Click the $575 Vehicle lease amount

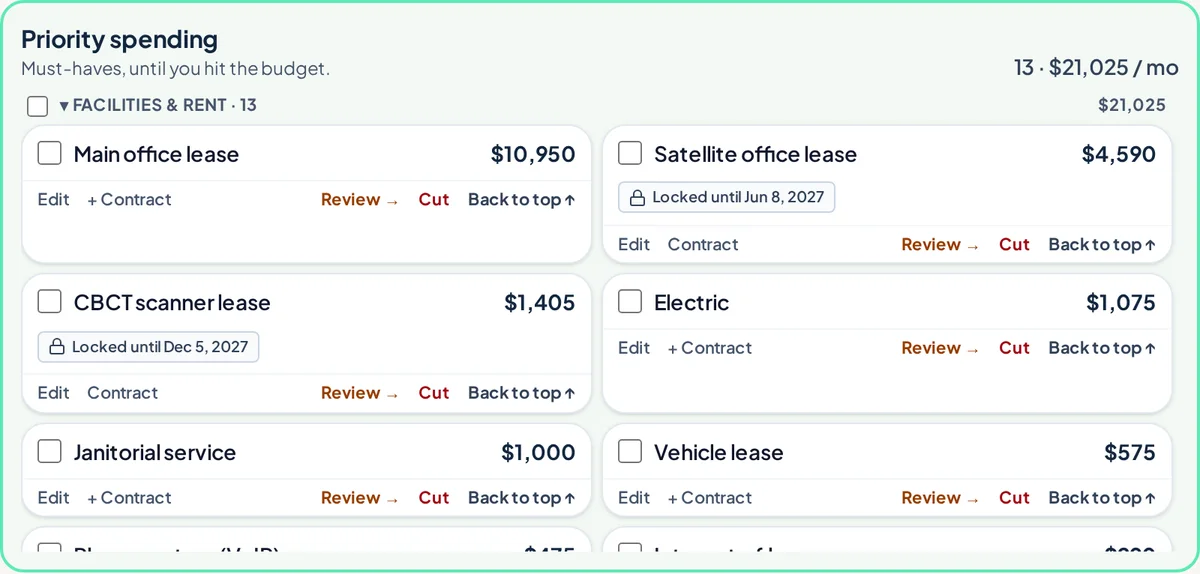point(1130,452)
